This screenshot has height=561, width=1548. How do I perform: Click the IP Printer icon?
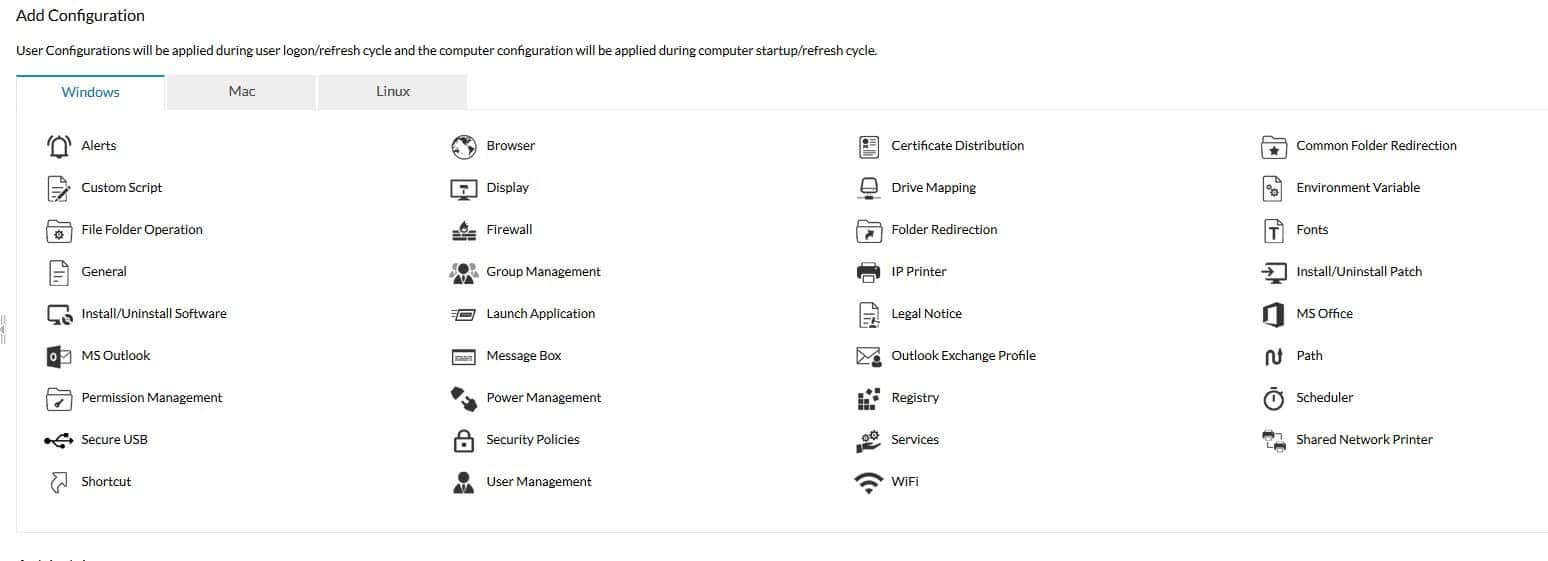tap(869, 272)
